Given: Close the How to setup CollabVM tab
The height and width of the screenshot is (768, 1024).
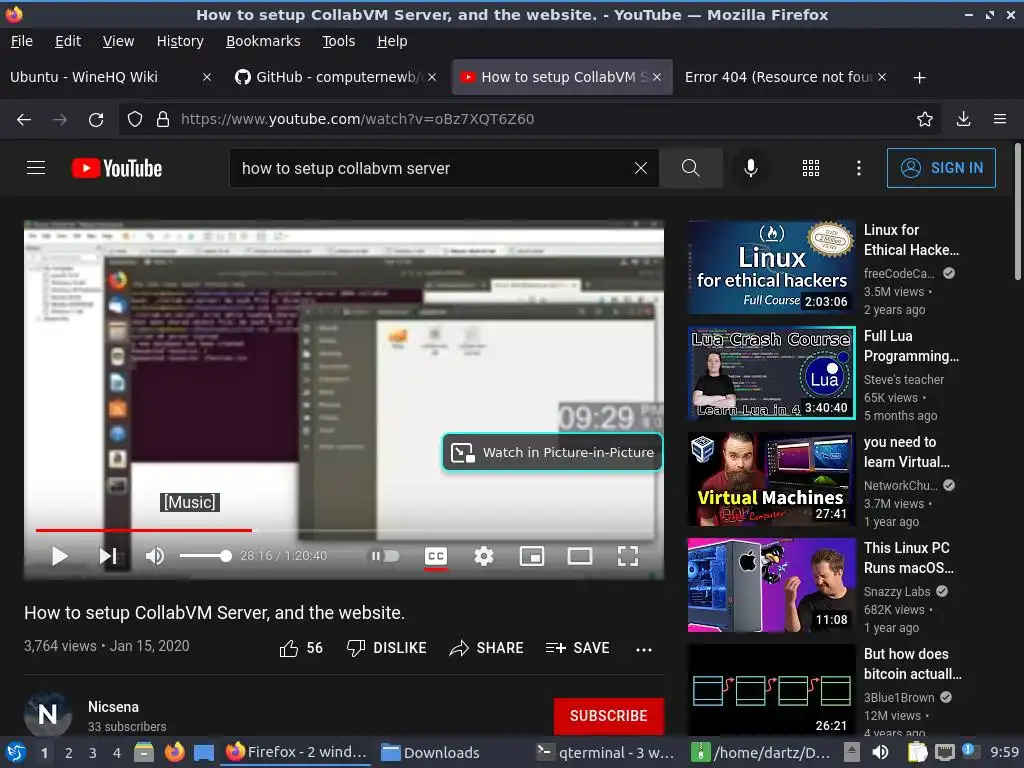Looking at the screenshot, I should point(657,77).
